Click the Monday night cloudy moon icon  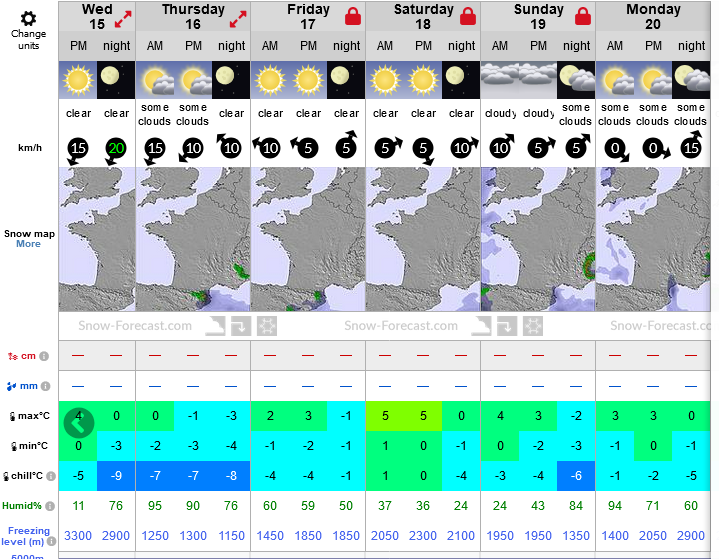point(691,80)
